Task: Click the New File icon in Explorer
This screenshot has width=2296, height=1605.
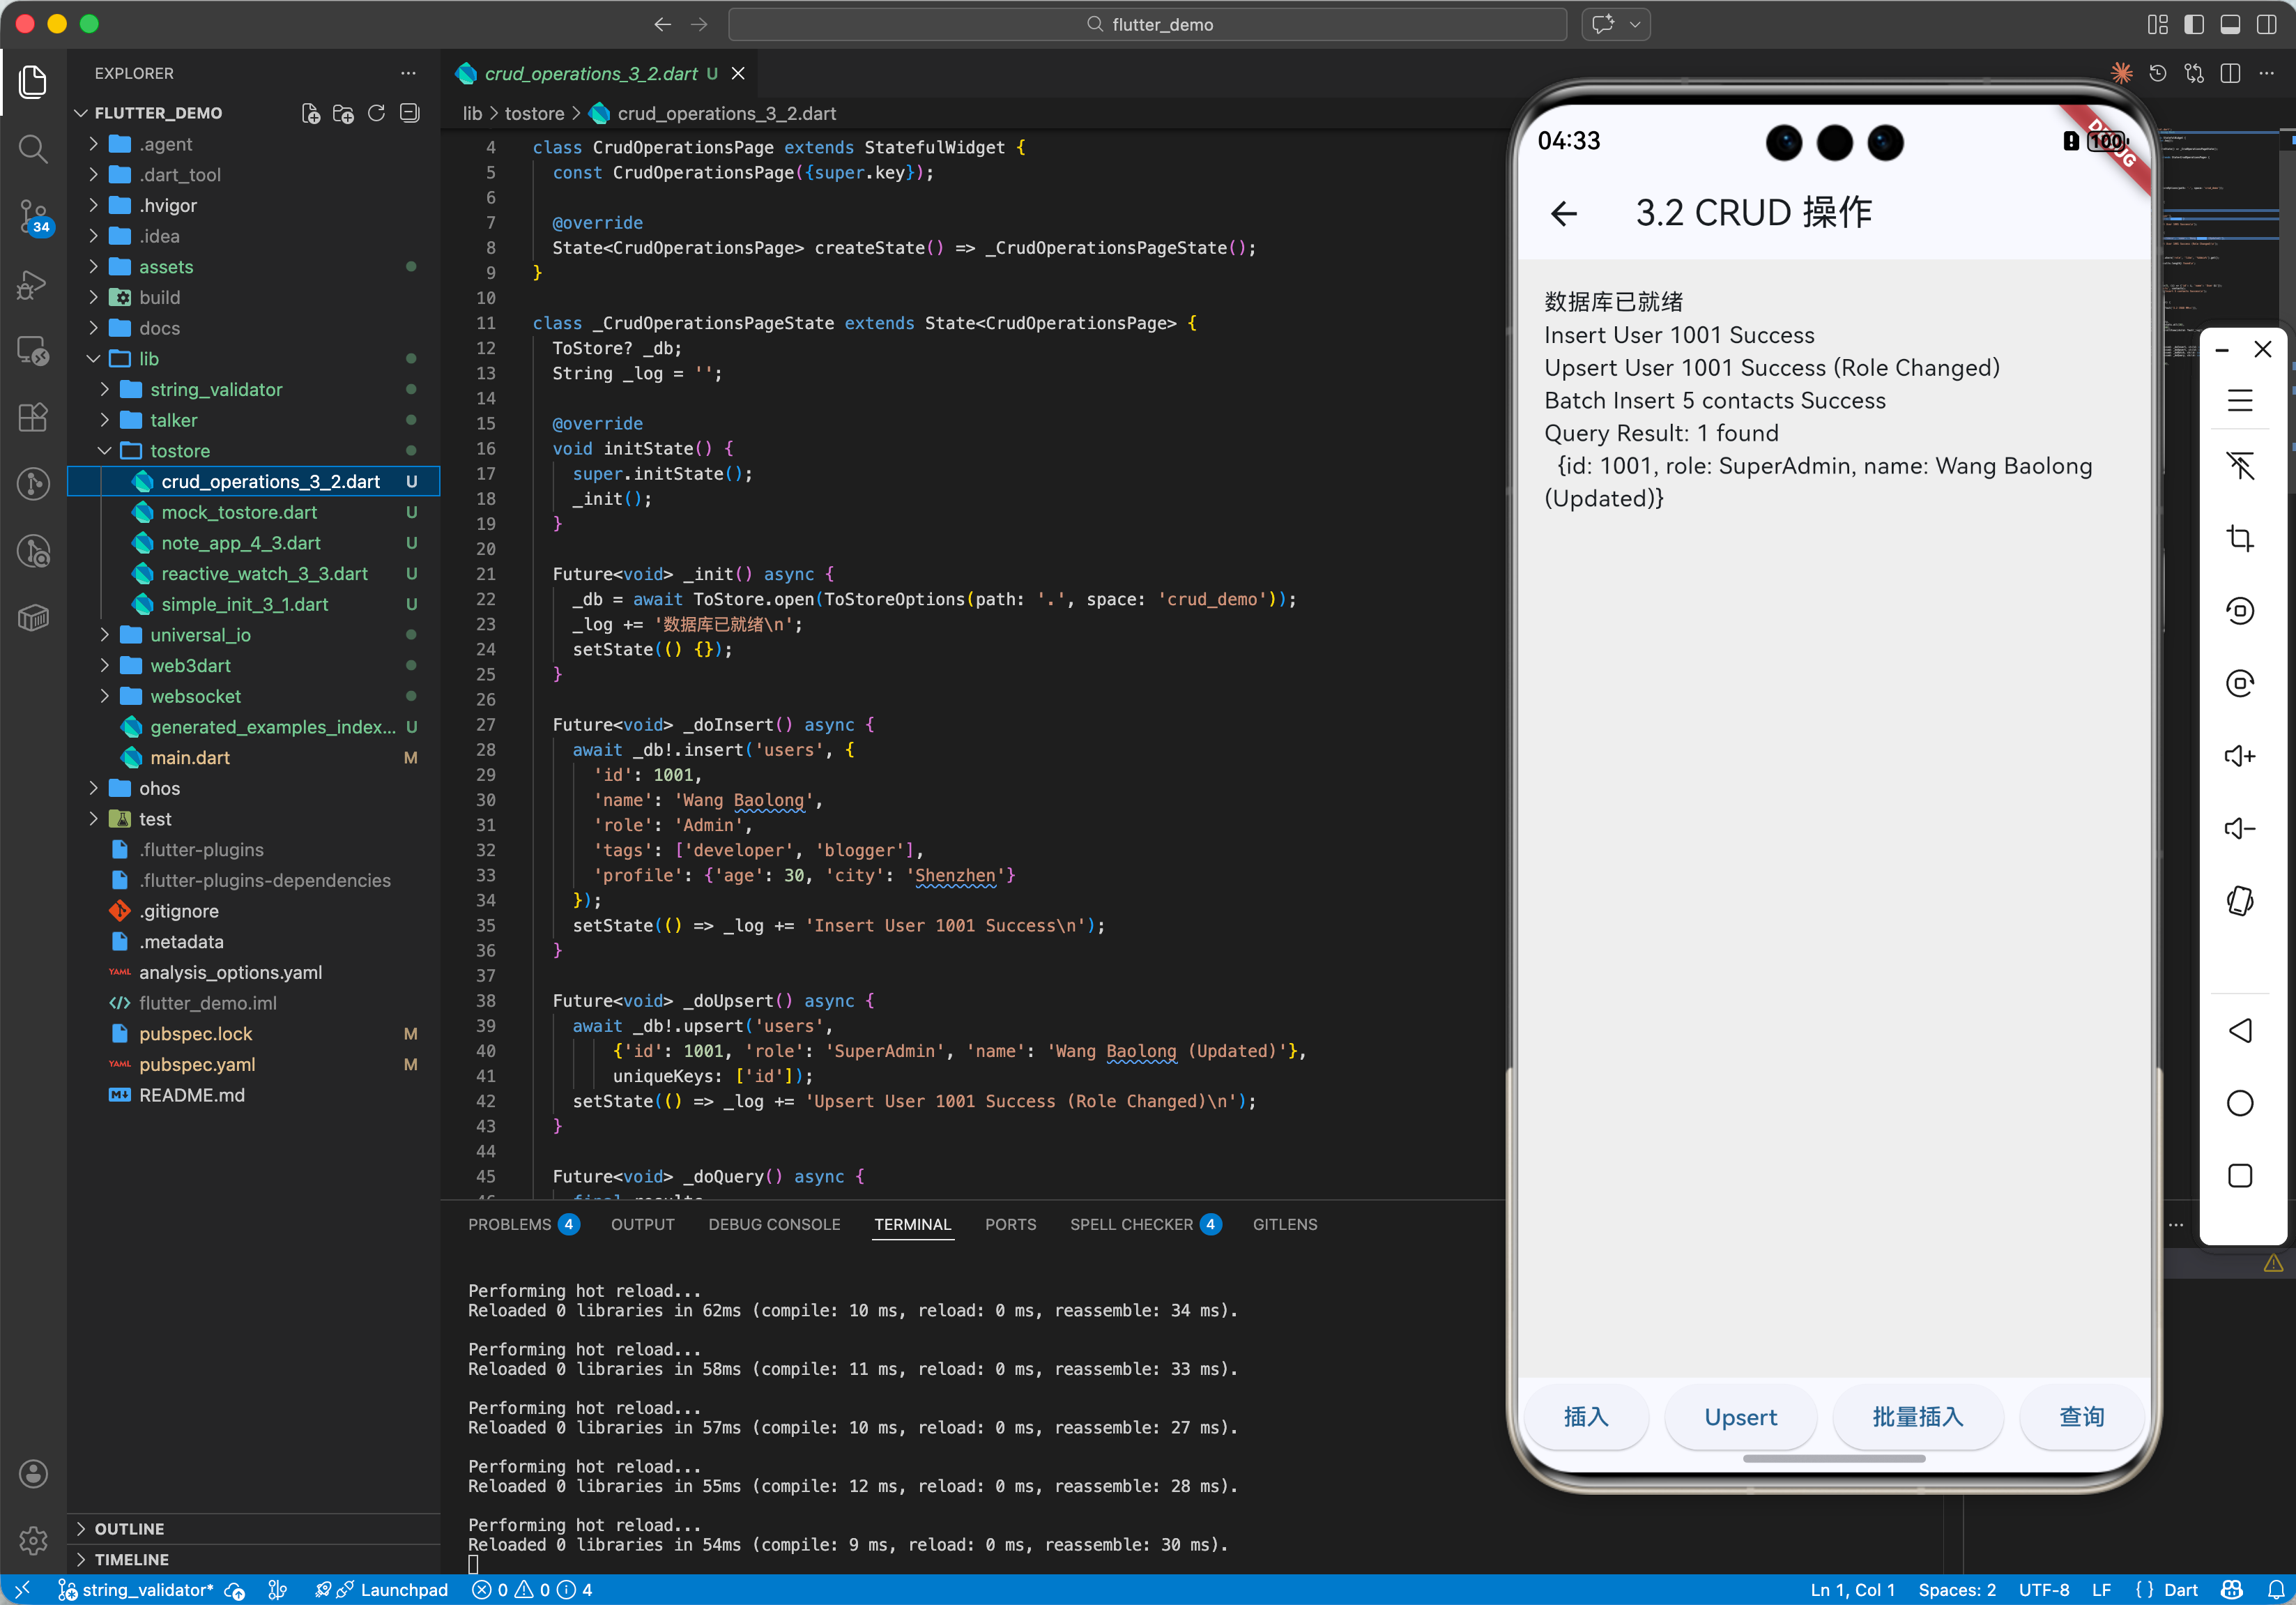Action: click(311, 113)
